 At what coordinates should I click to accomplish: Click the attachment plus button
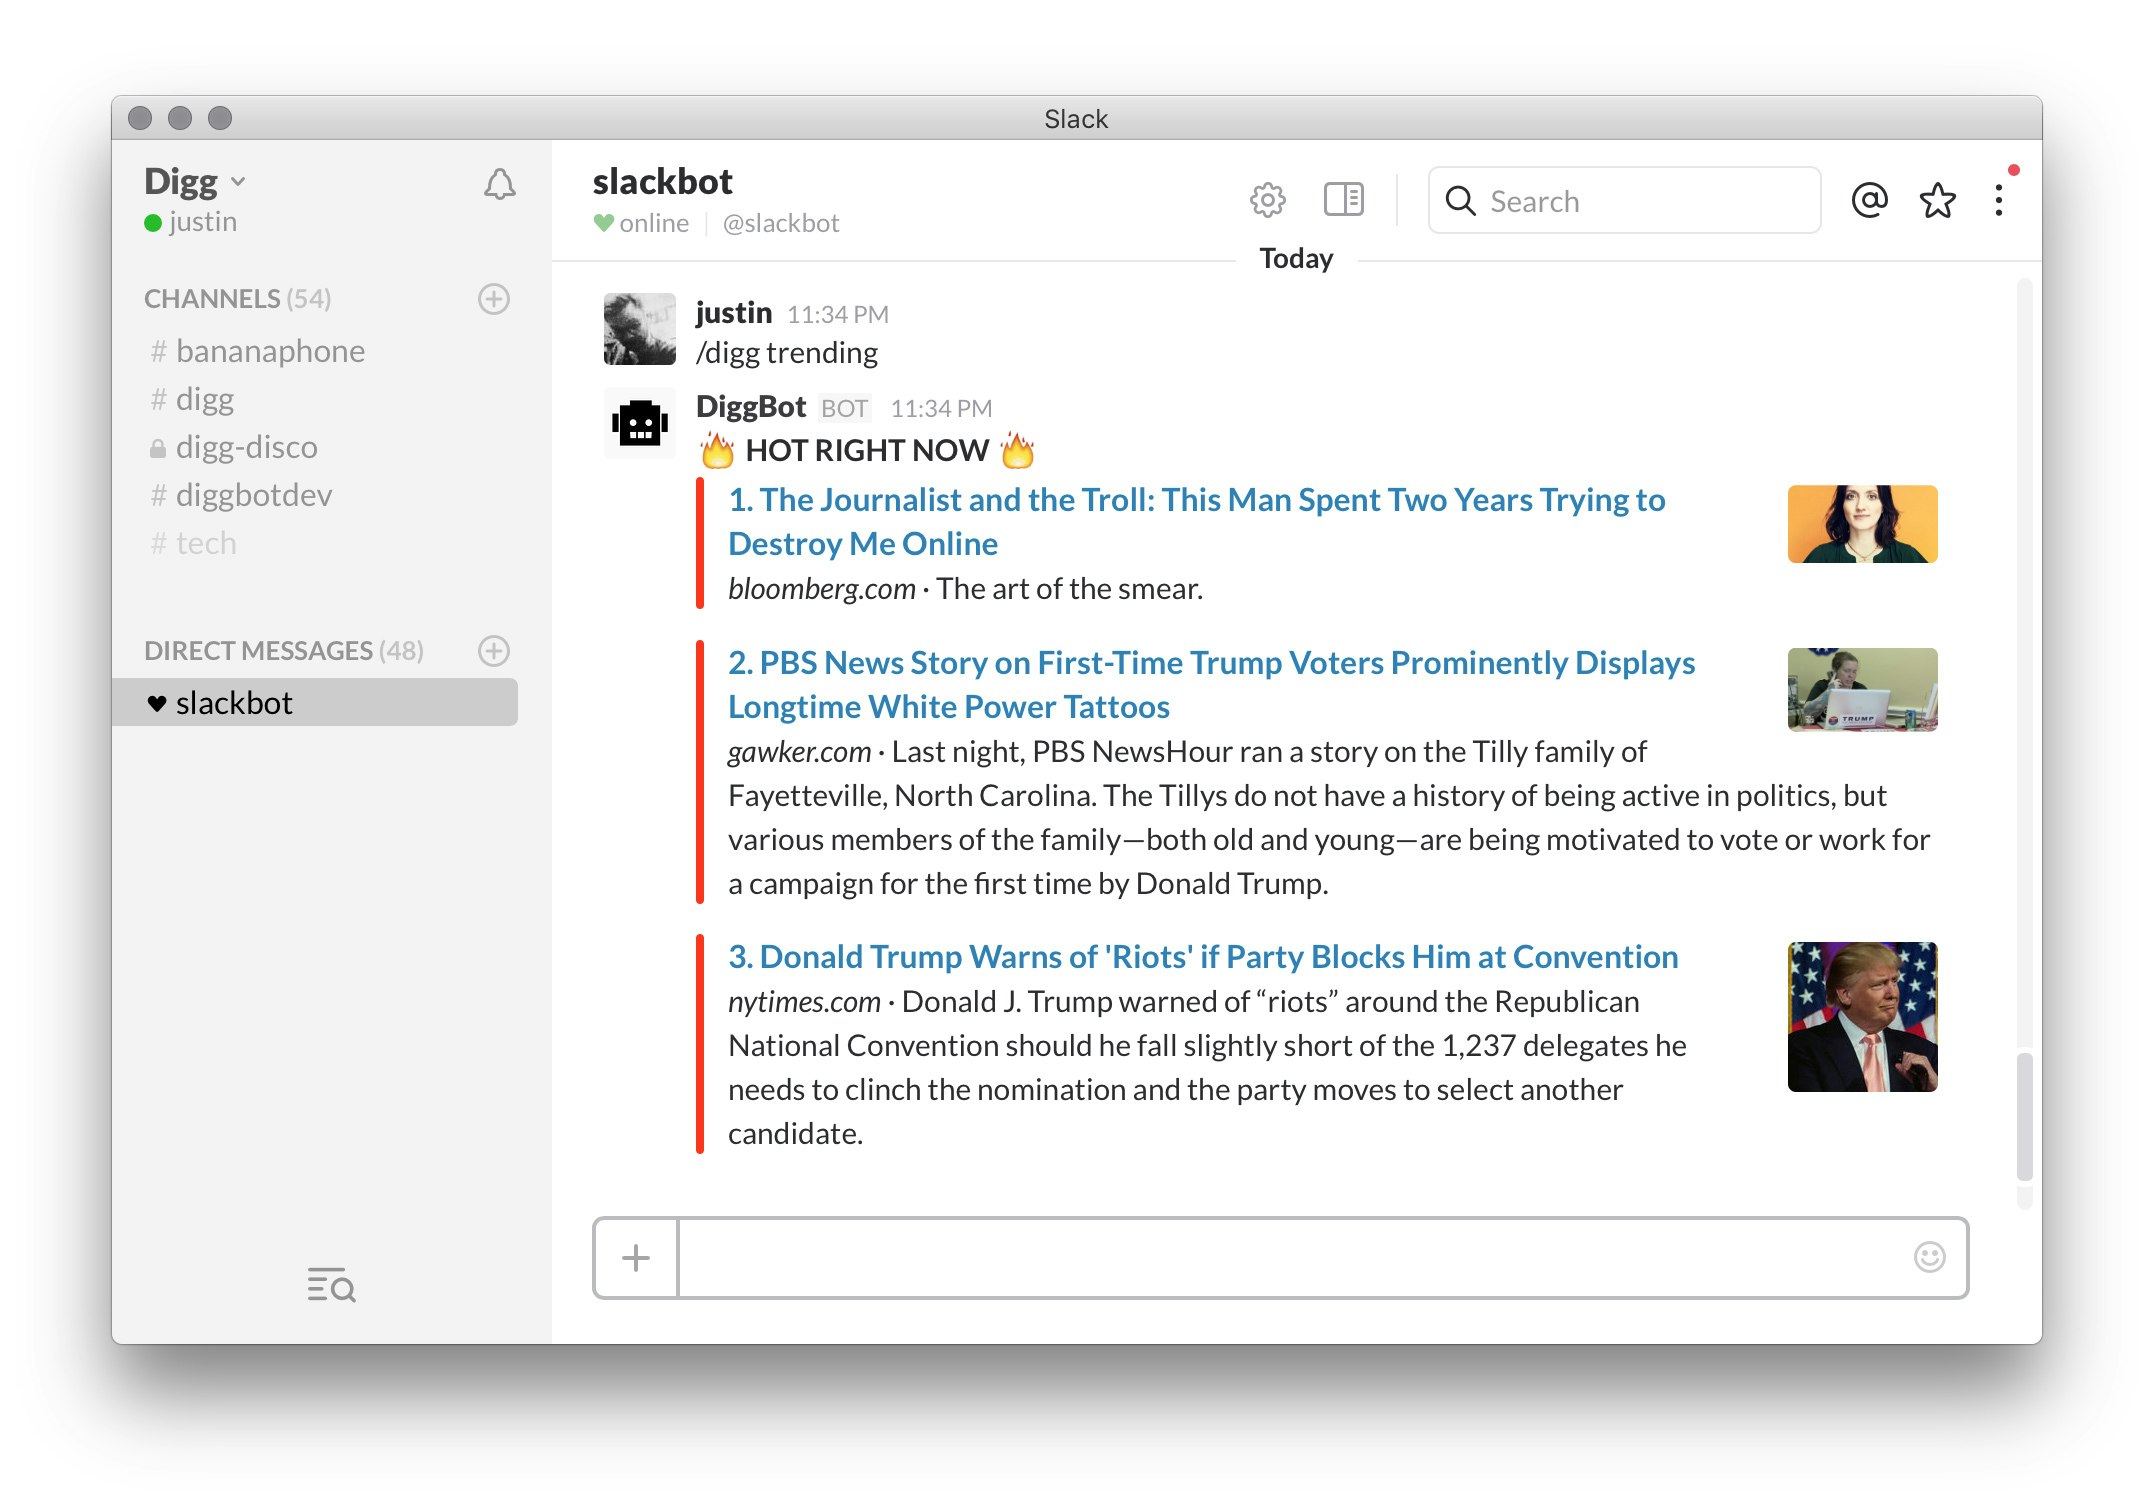(x=636, y=1258)
